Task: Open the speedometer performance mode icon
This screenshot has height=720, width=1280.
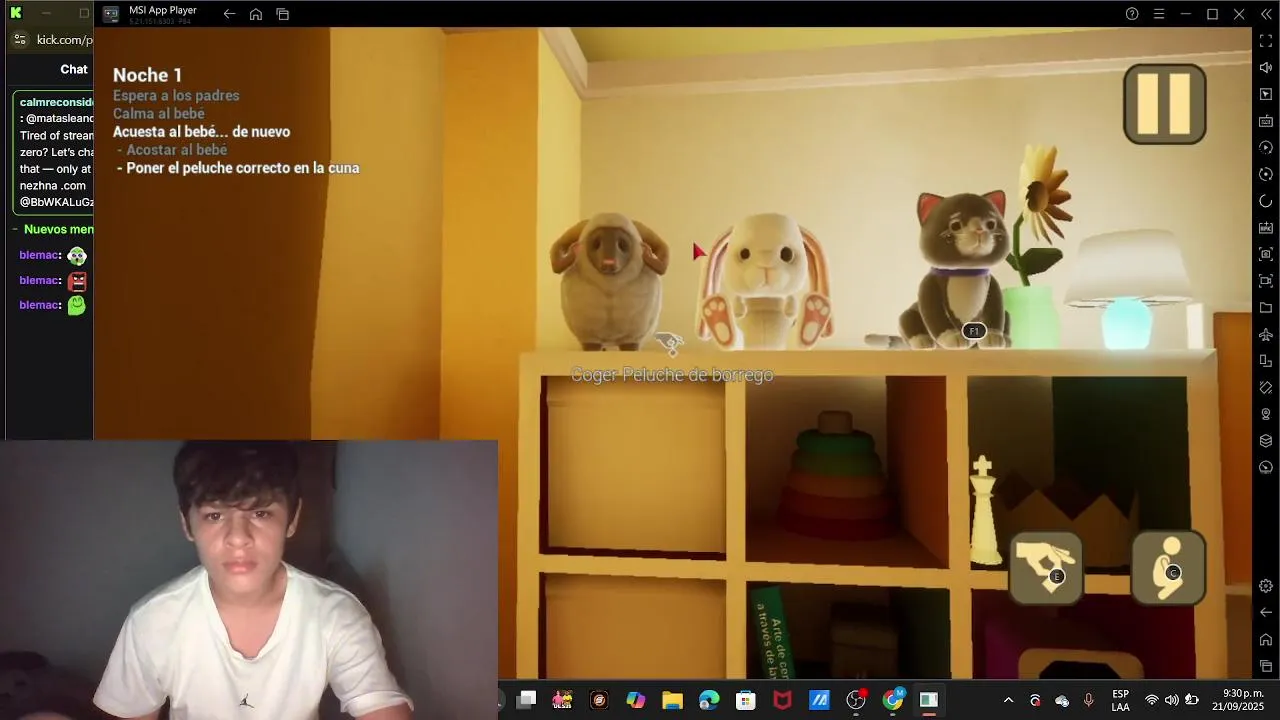Action: pyautogui.click(x=1266, y=467)
